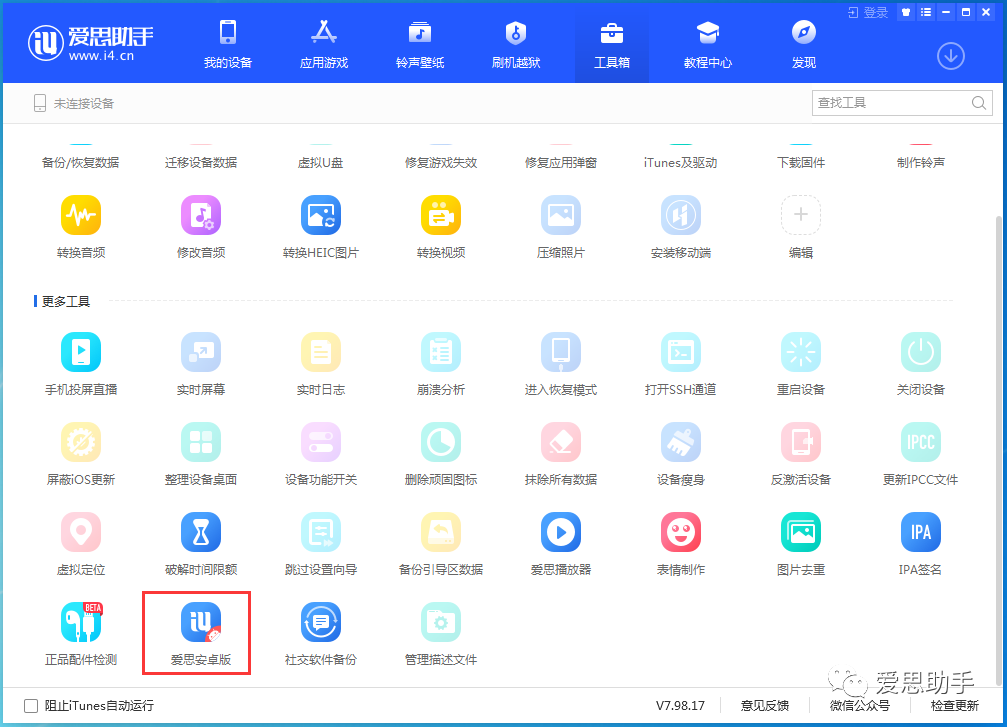
Task: Open 跳过设置向导 tool
Action: (321, 532)
